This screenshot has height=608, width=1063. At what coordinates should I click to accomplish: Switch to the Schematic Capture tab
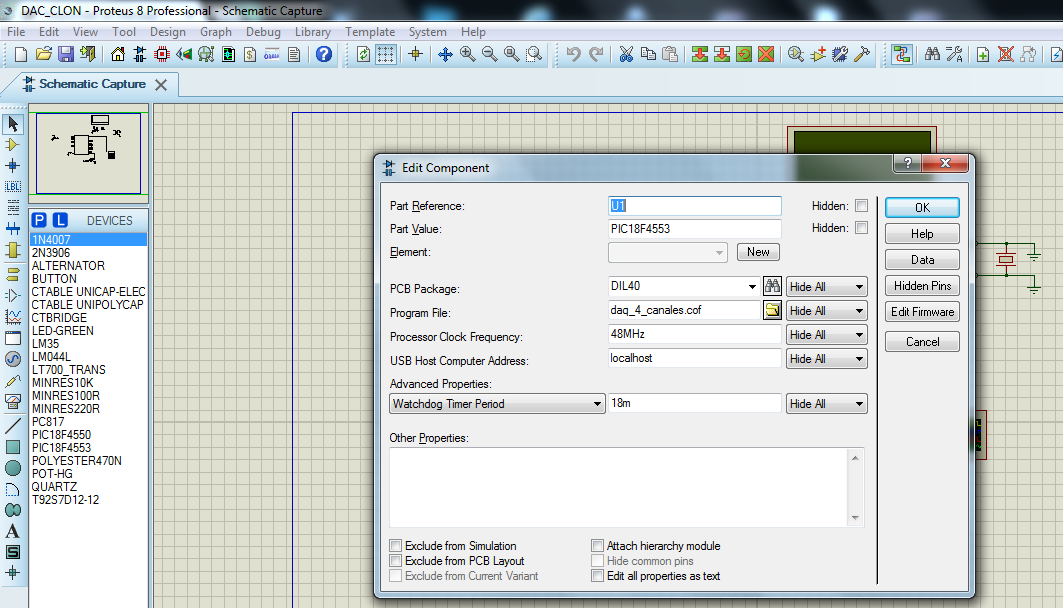pyautogui.click(x=92, y=84)
